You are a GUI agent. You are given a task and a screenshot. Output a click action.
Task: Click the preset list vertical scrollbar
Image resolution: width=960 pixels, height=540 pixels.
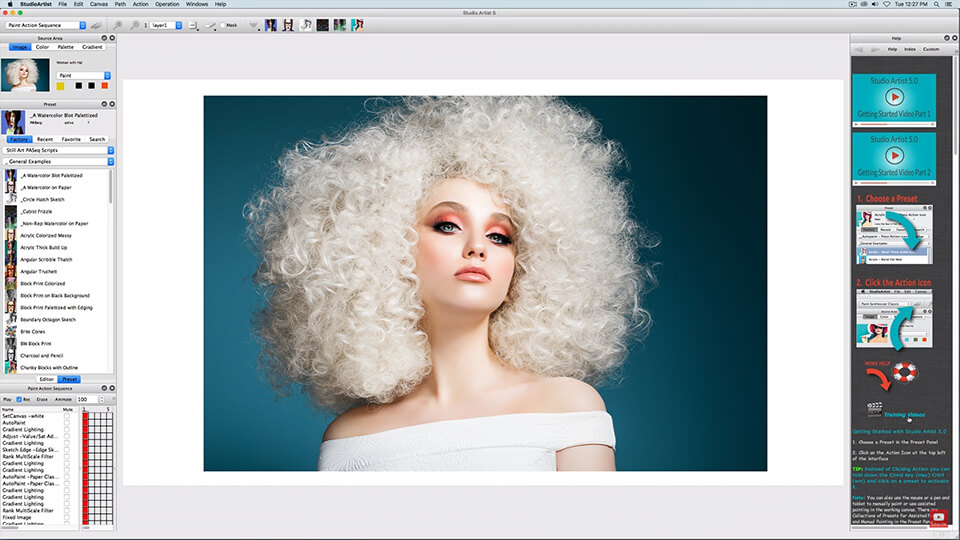[x=111, y=187]
